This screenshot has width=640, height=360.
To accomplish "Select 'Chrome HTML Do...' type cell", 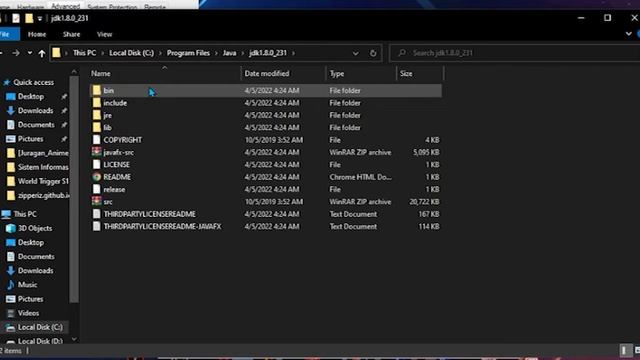I will [360, 177].
